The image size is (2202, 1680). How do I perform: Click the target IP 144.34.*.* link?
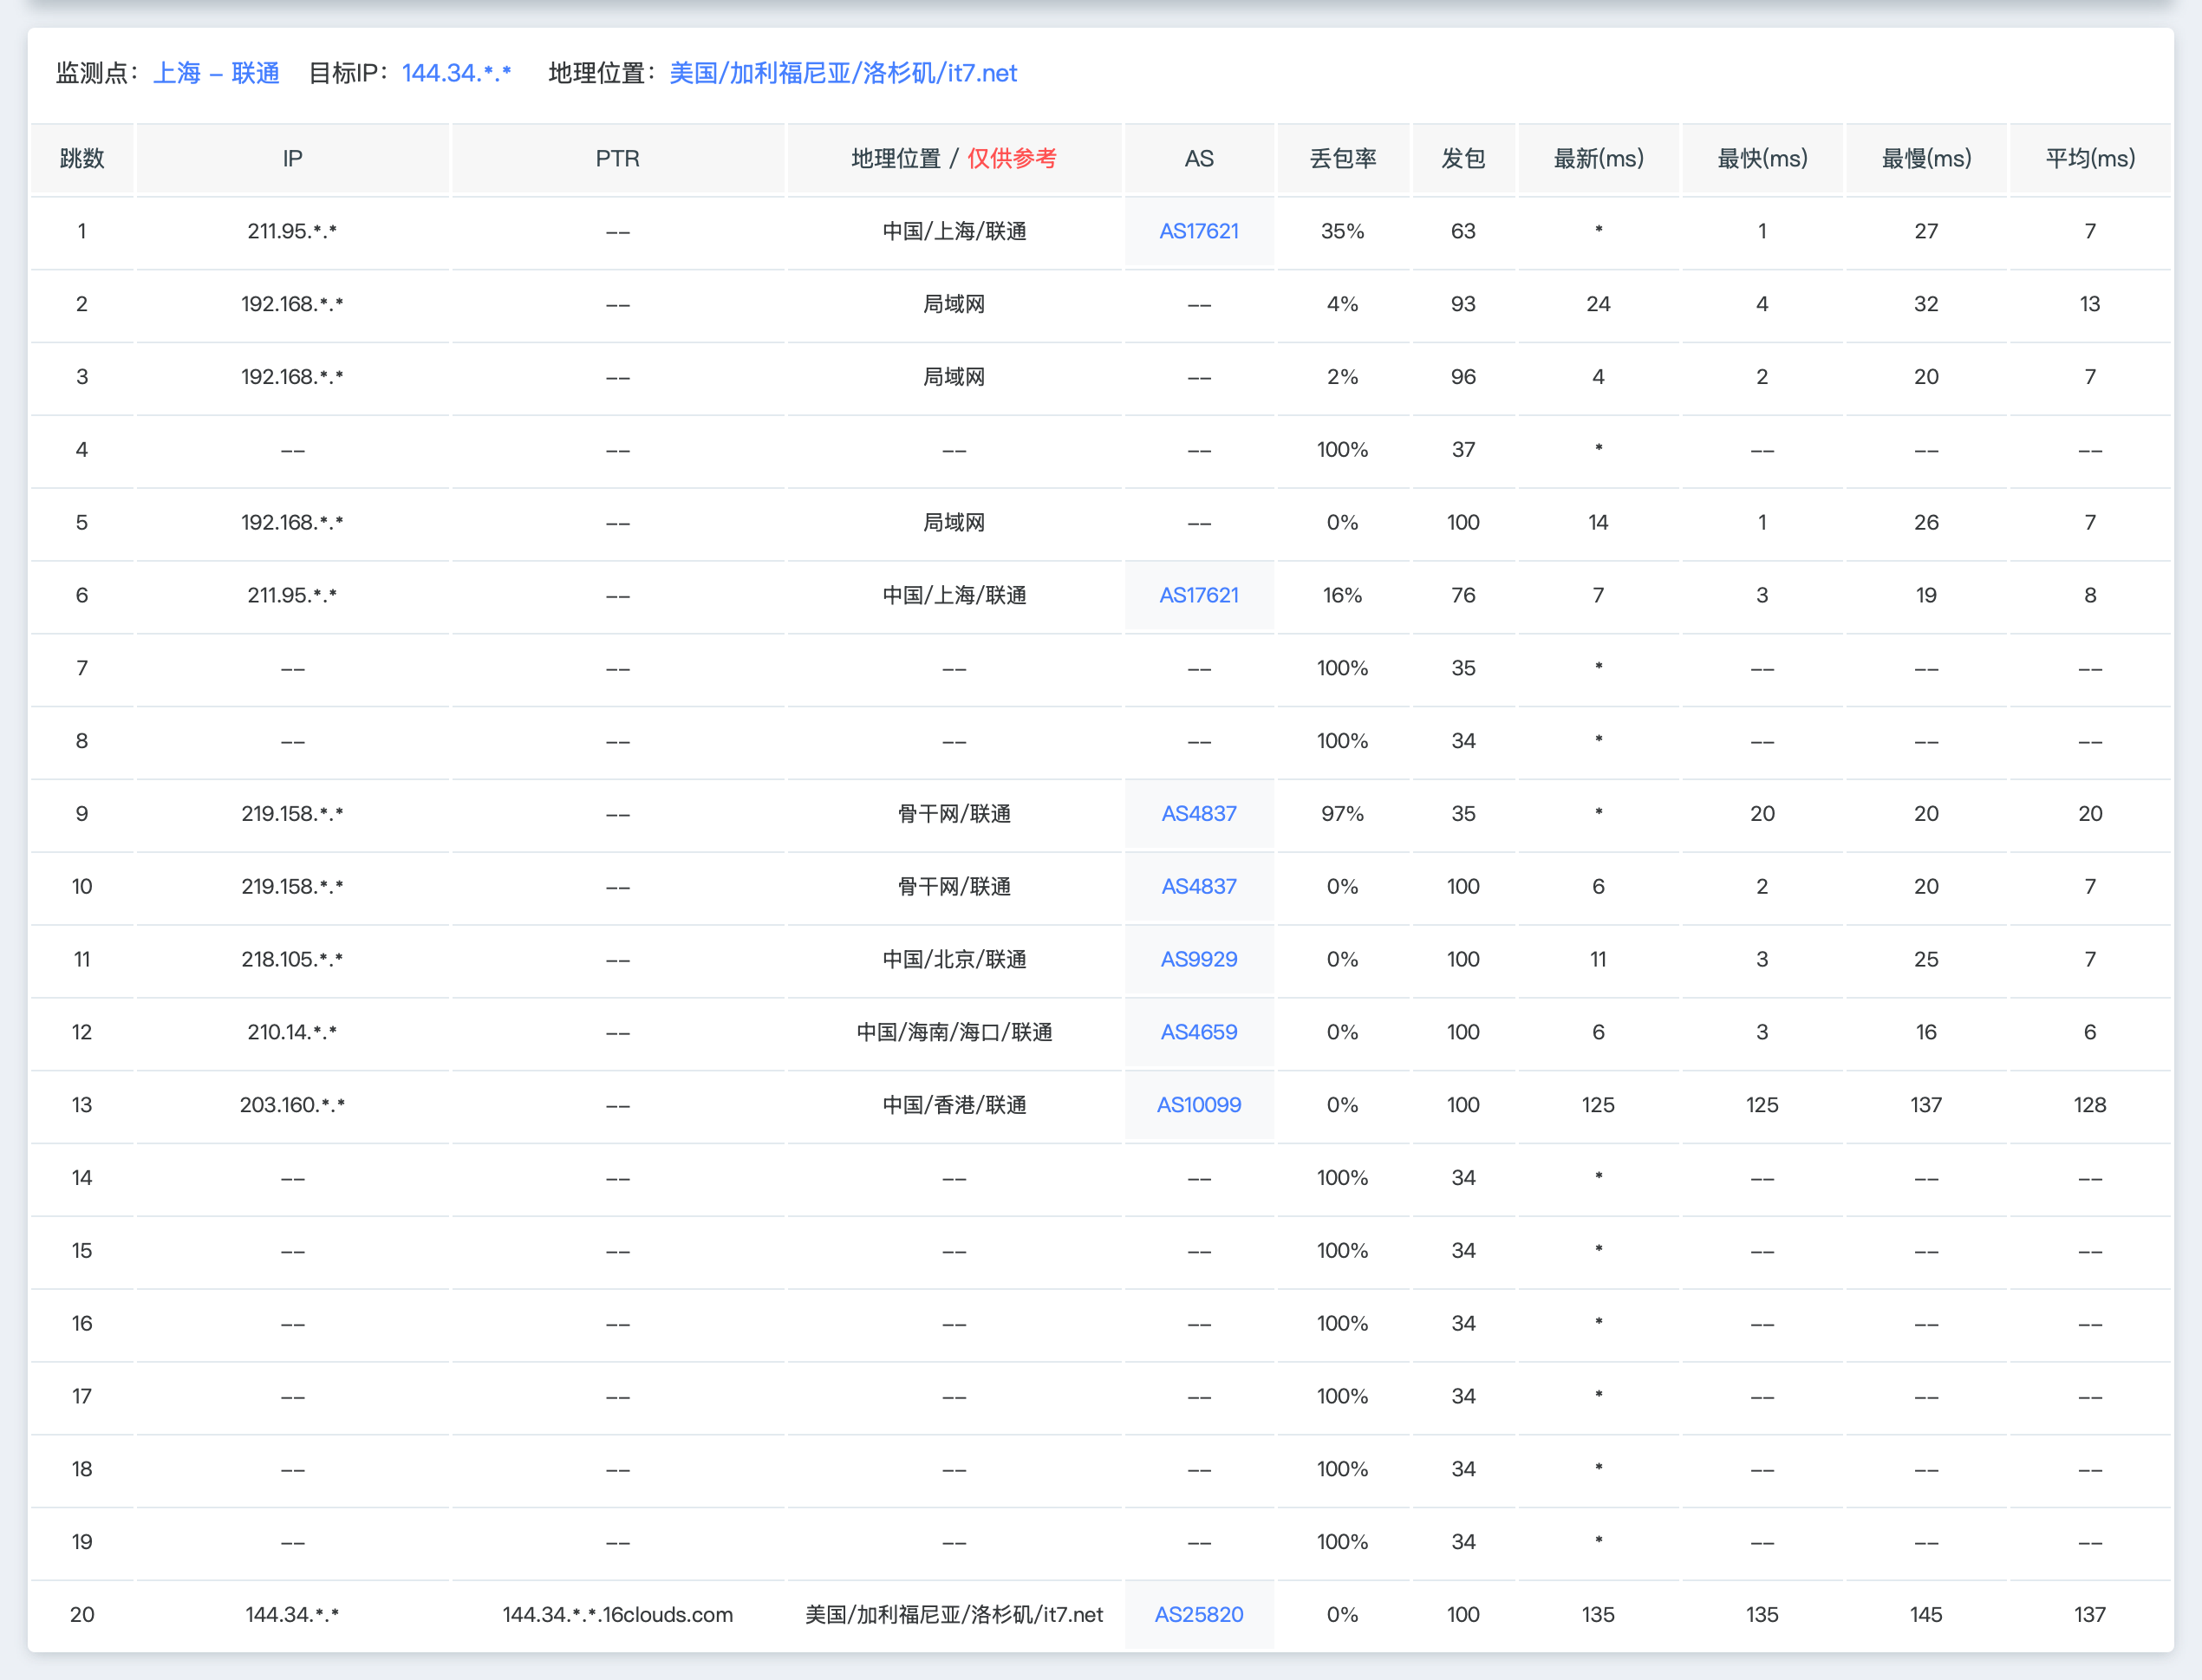457,72
